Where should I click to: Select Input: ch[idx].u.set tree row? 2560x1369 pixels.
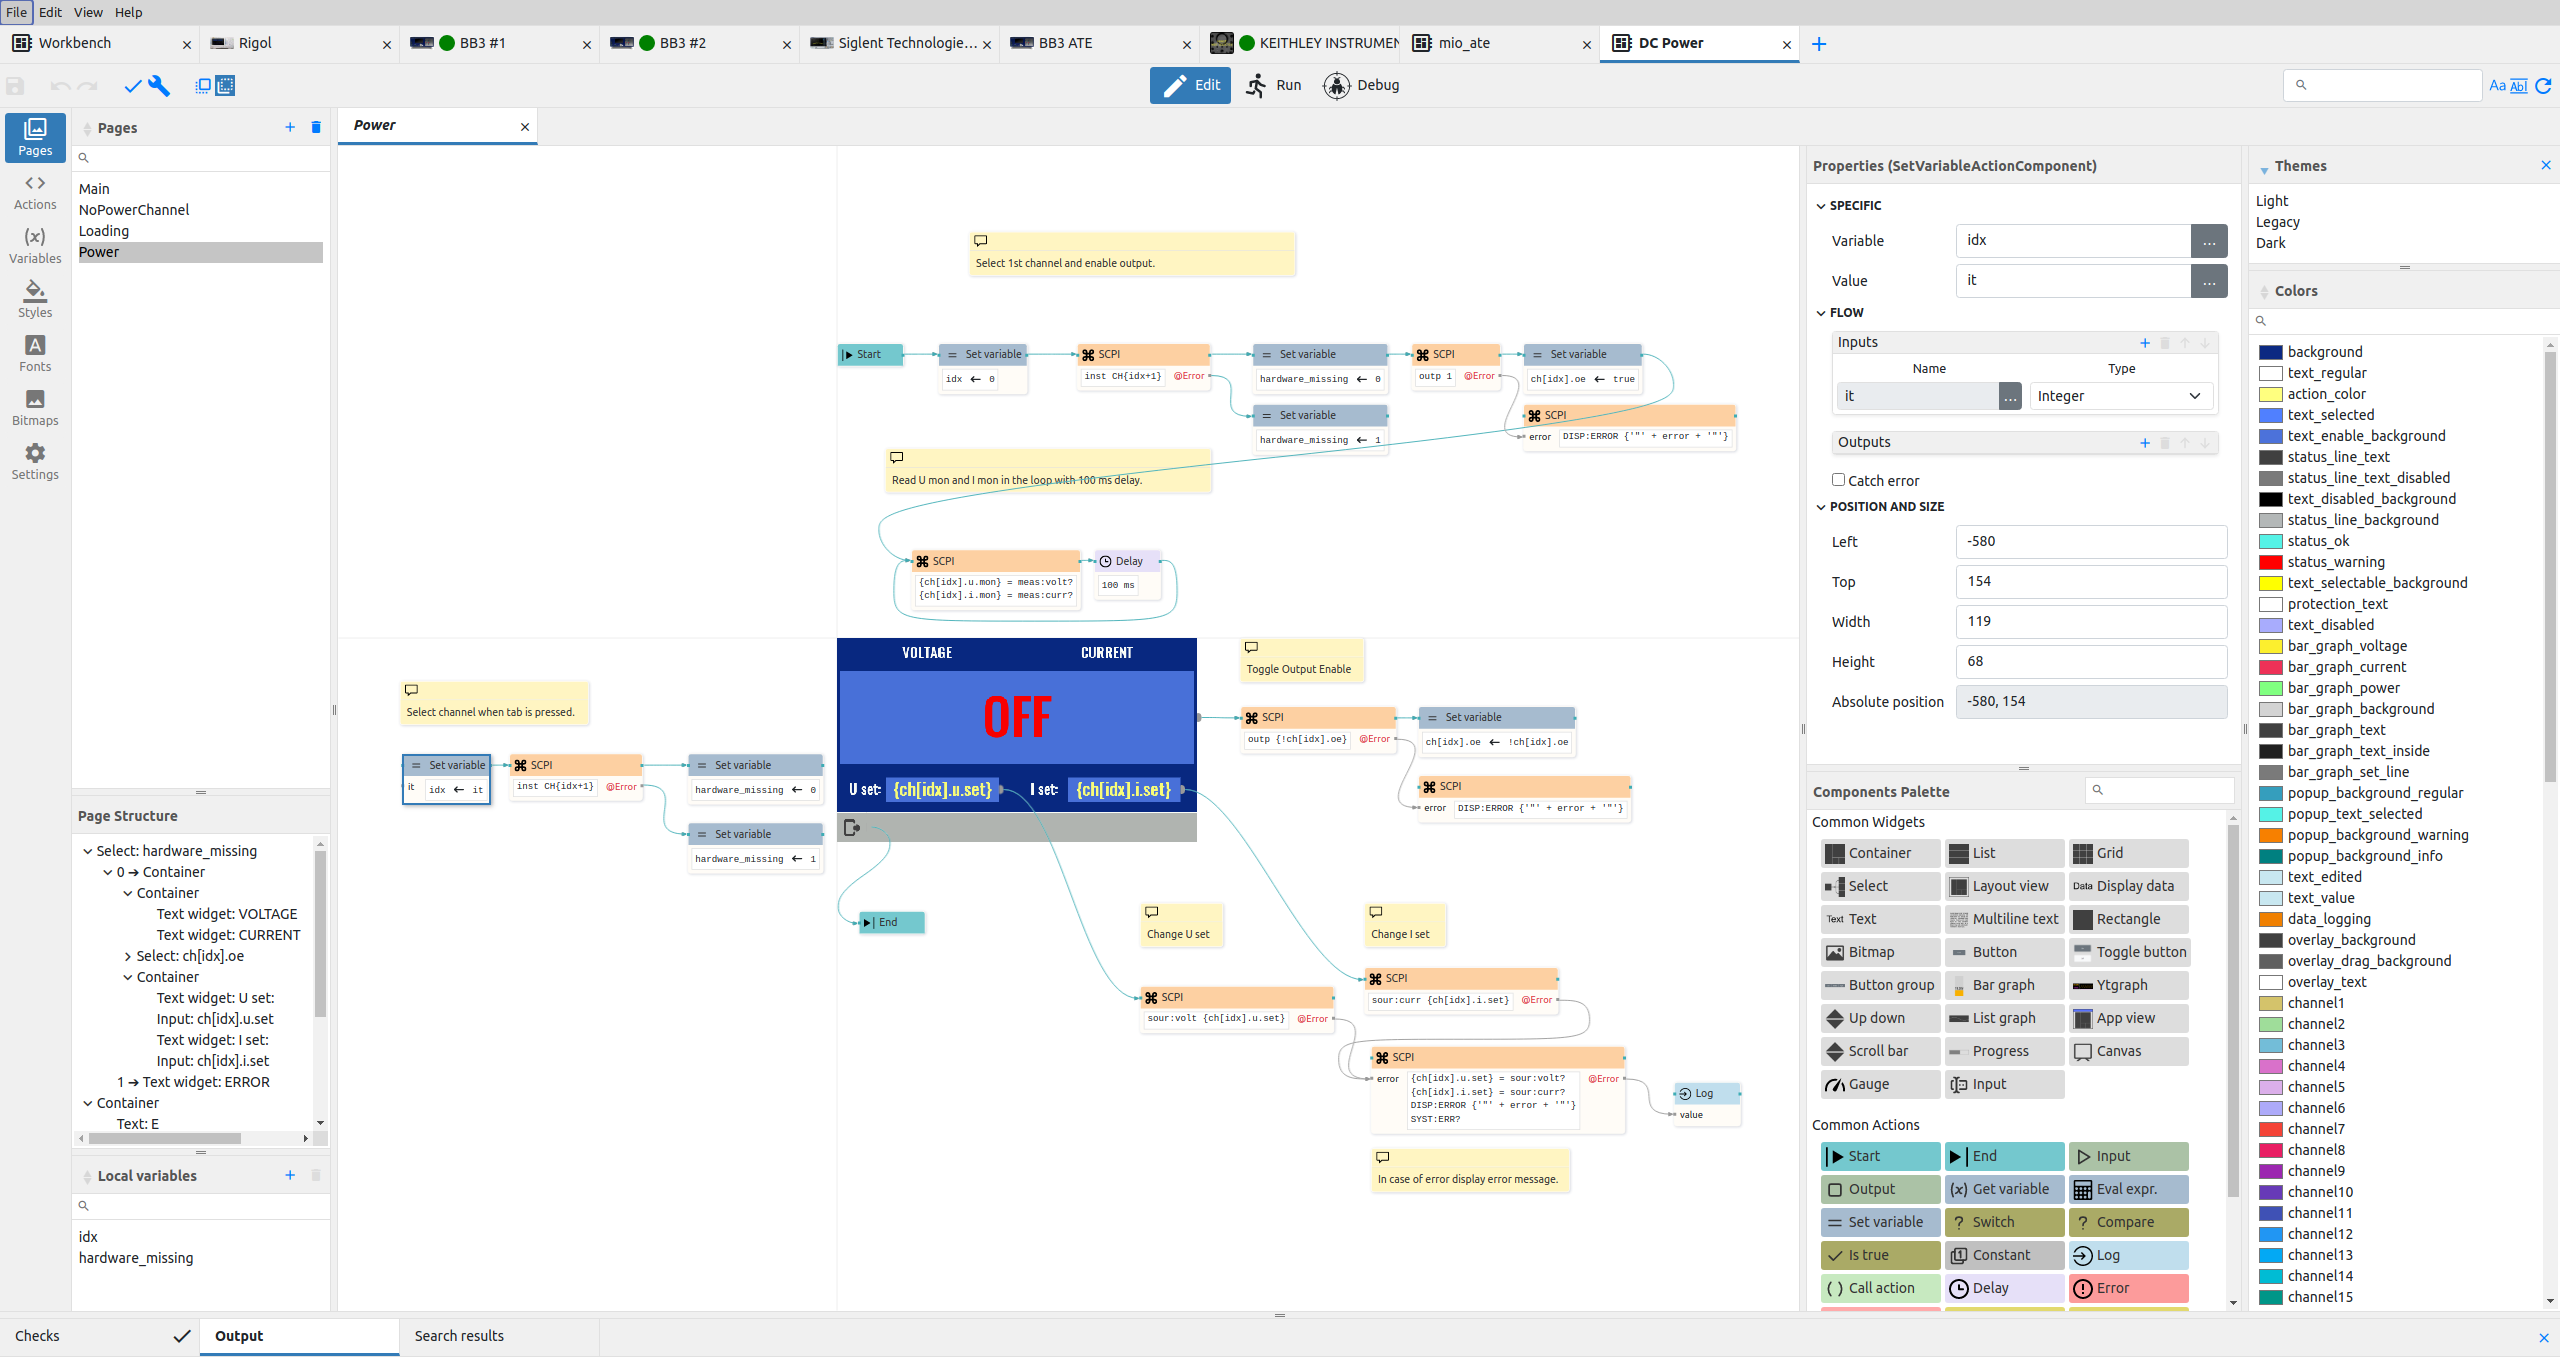214,1019
